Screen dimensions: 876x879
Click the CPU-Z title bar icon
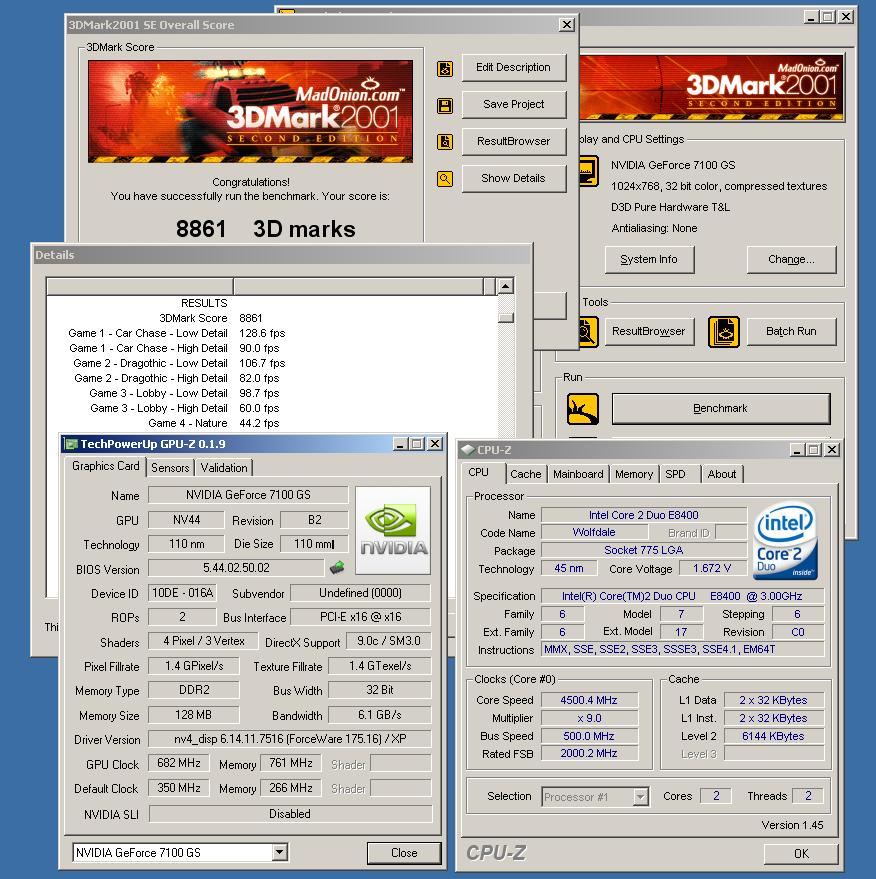pyautogui.click(x=467, y=450)
